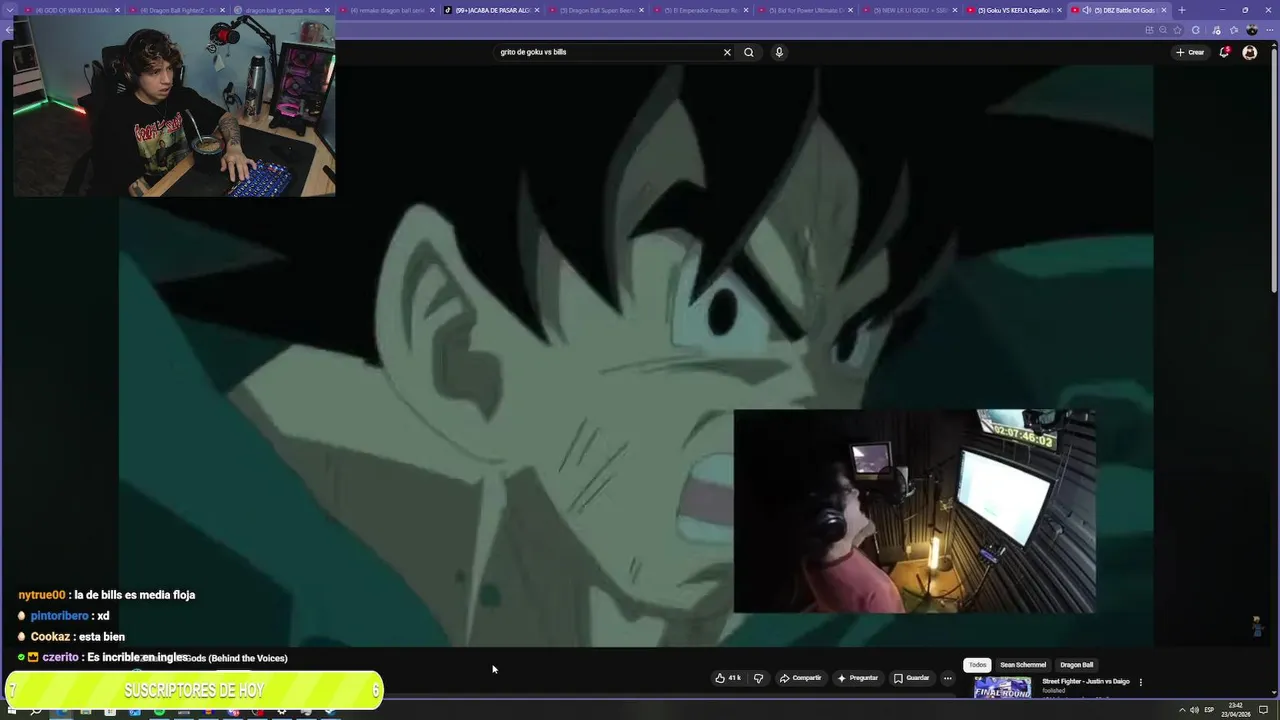
Task: Select the Sean Schemmel filter chip
Action: pos(1023,665)
